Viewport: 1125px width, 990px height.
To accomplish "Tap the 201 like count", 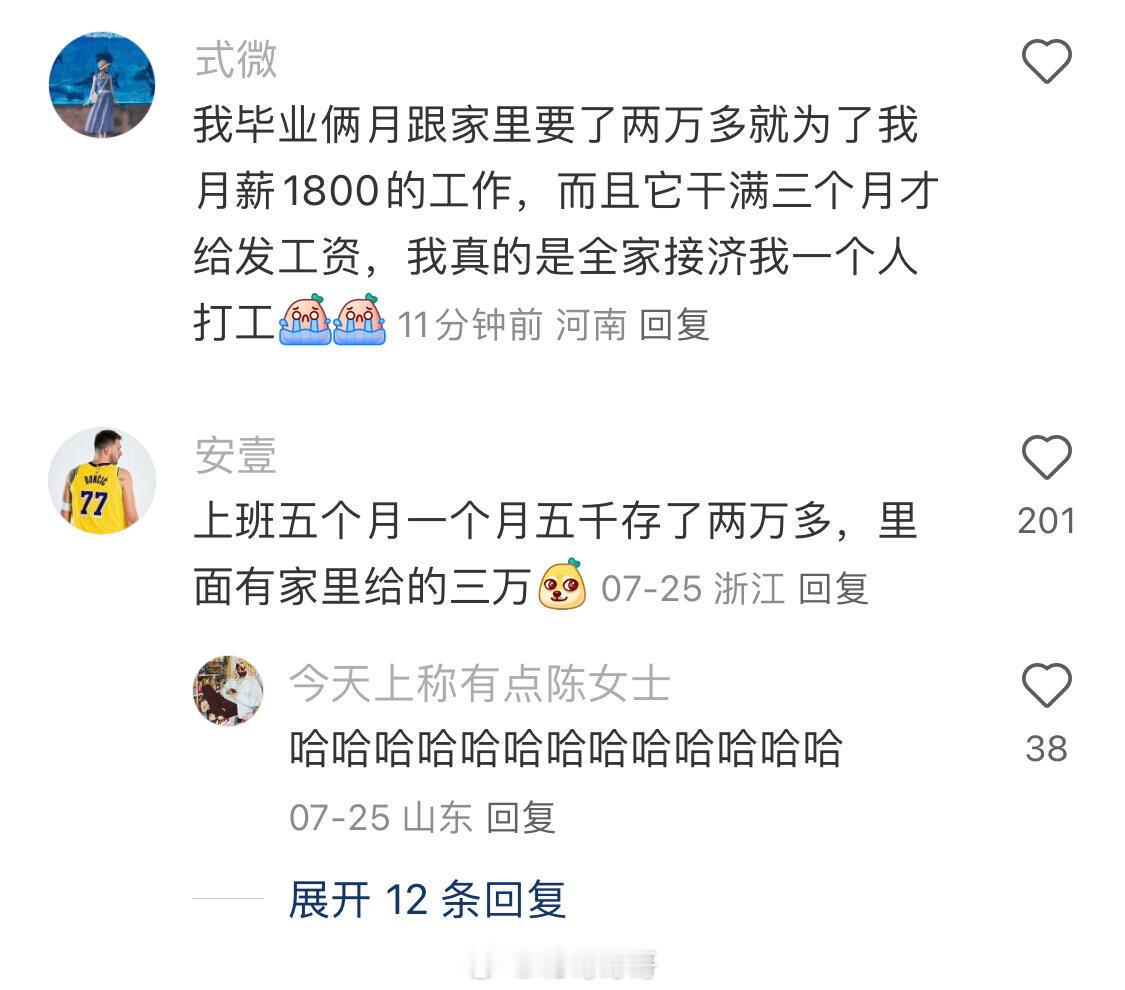I will (x=1046, y=521).
